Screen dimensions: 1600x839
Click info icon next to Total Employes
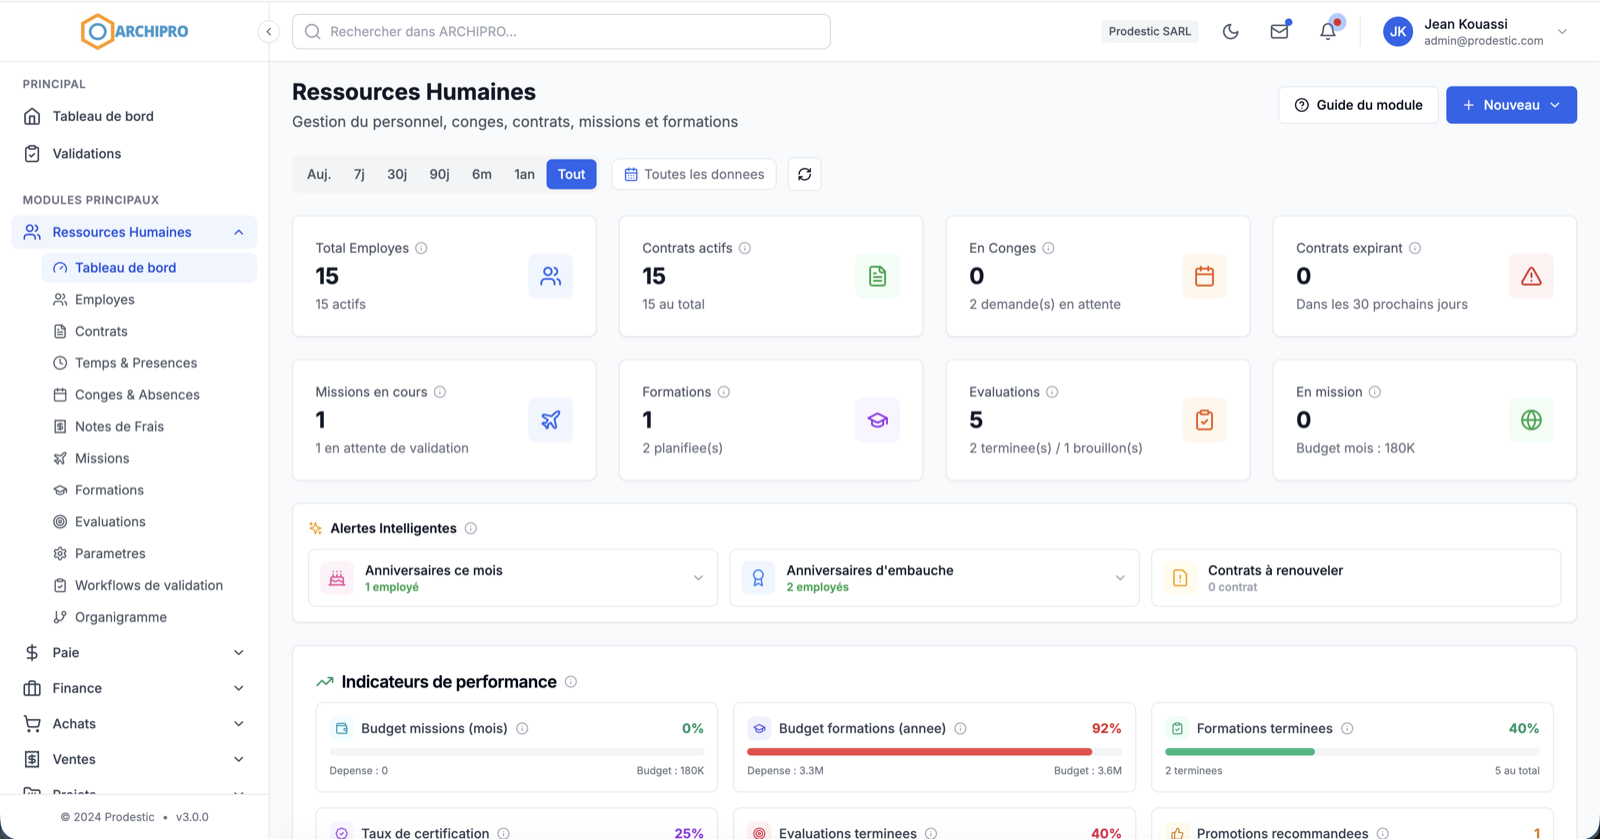pyautogui.click(x=421, y=248)
